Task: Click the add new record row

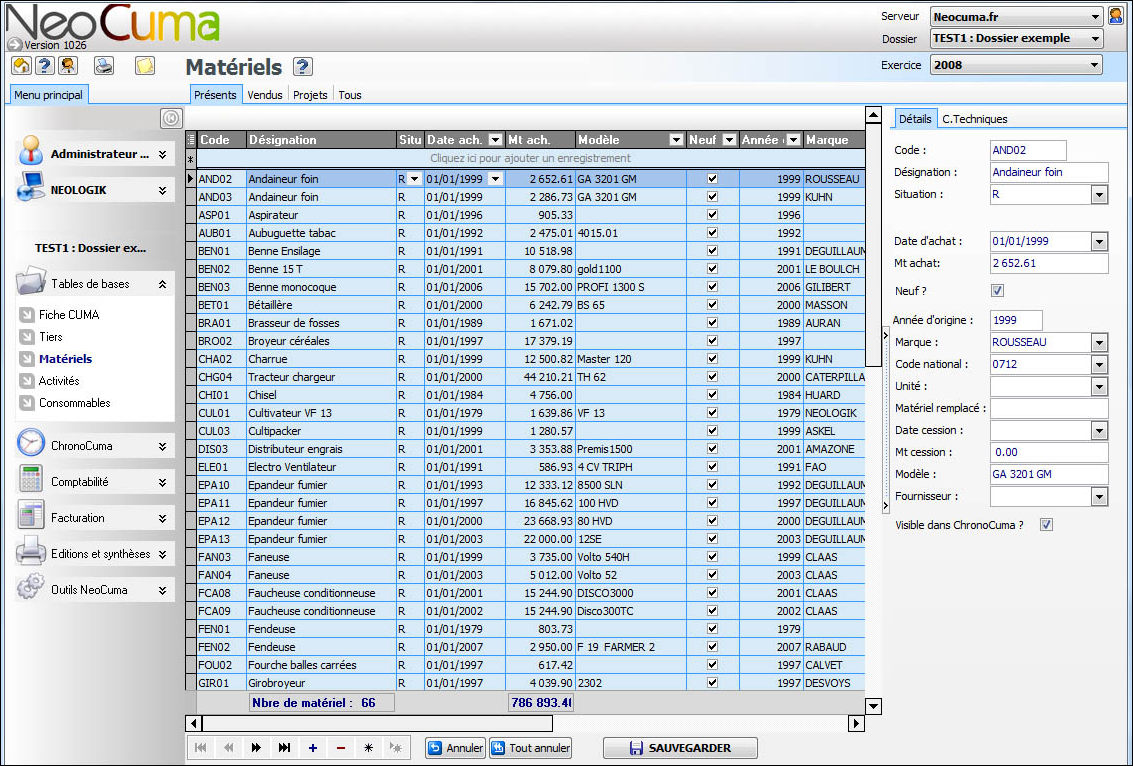Action: (x=530, y=158)
